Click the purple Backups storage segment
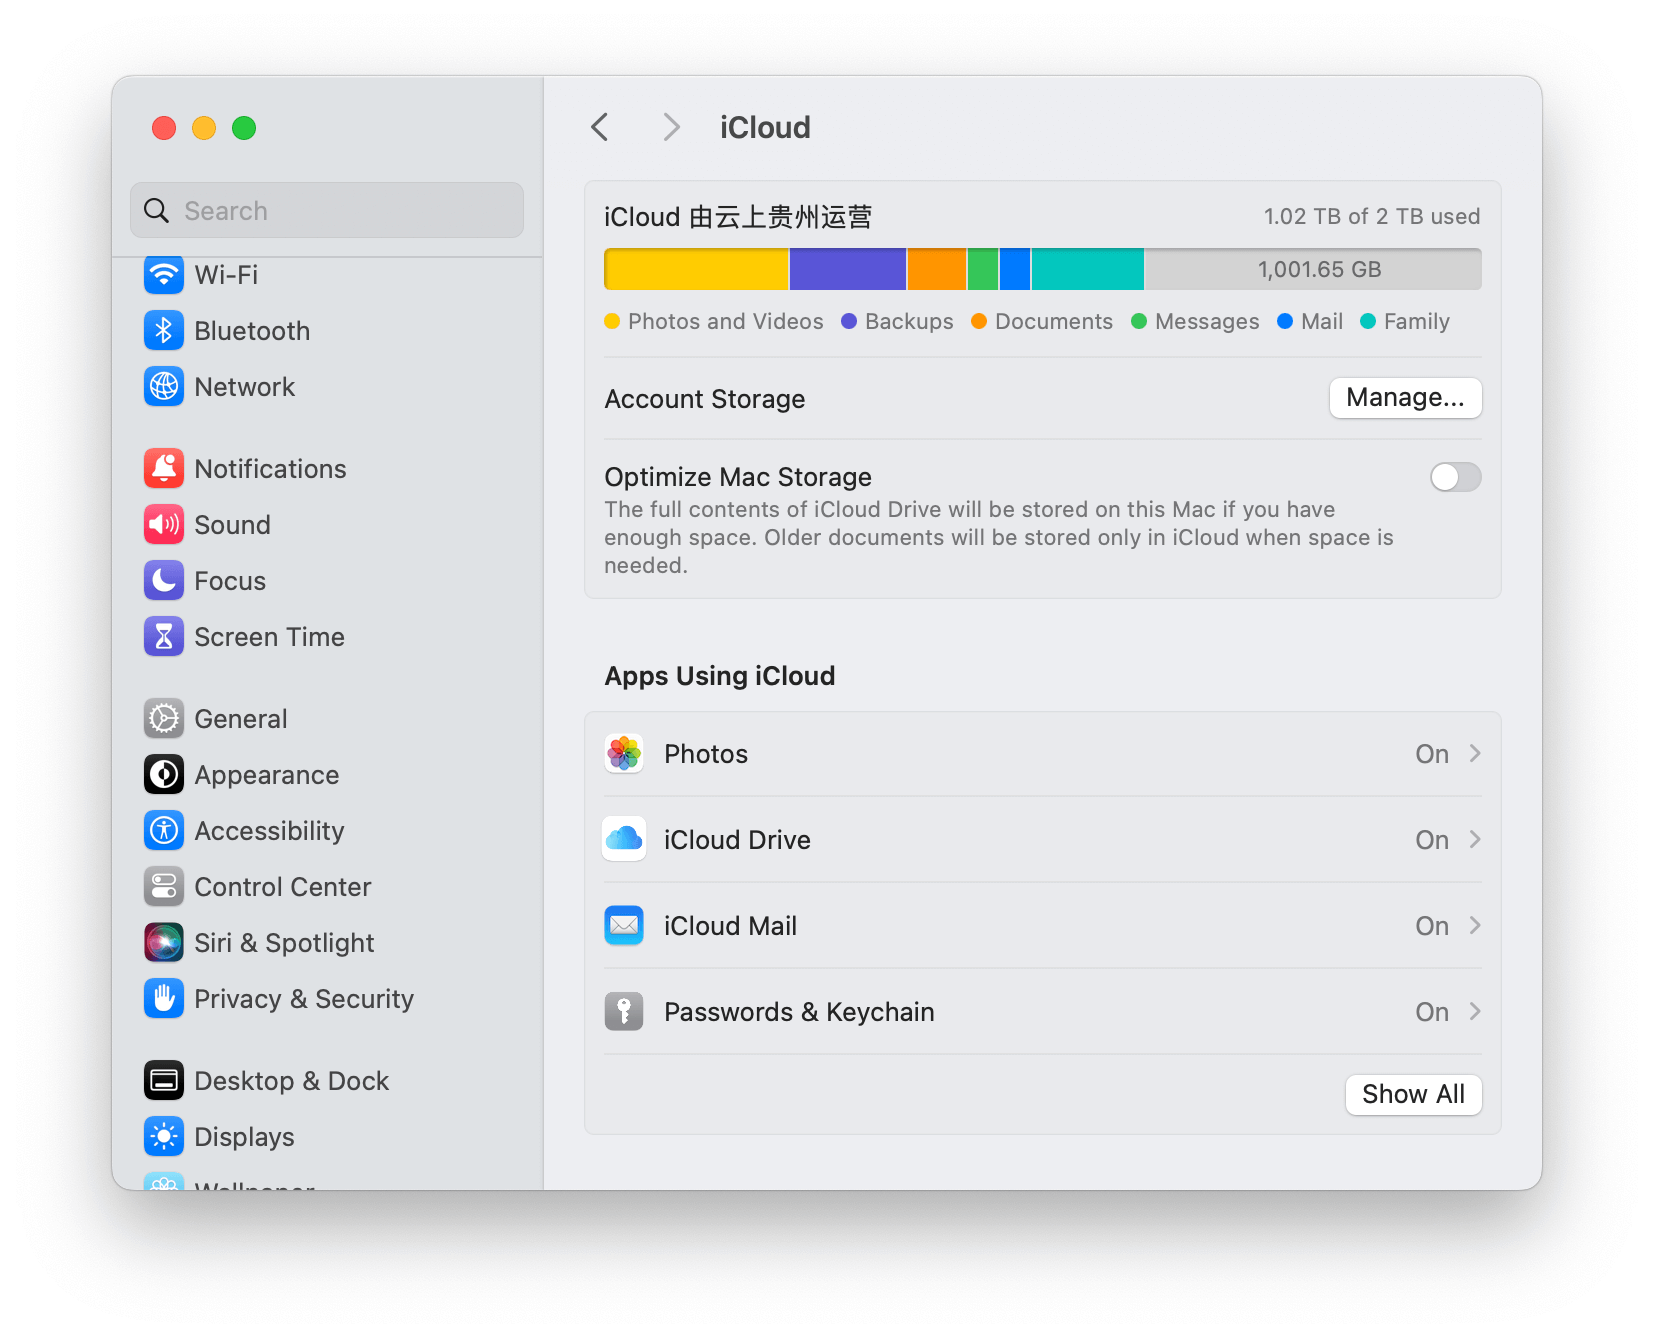 tap(848, 269)
